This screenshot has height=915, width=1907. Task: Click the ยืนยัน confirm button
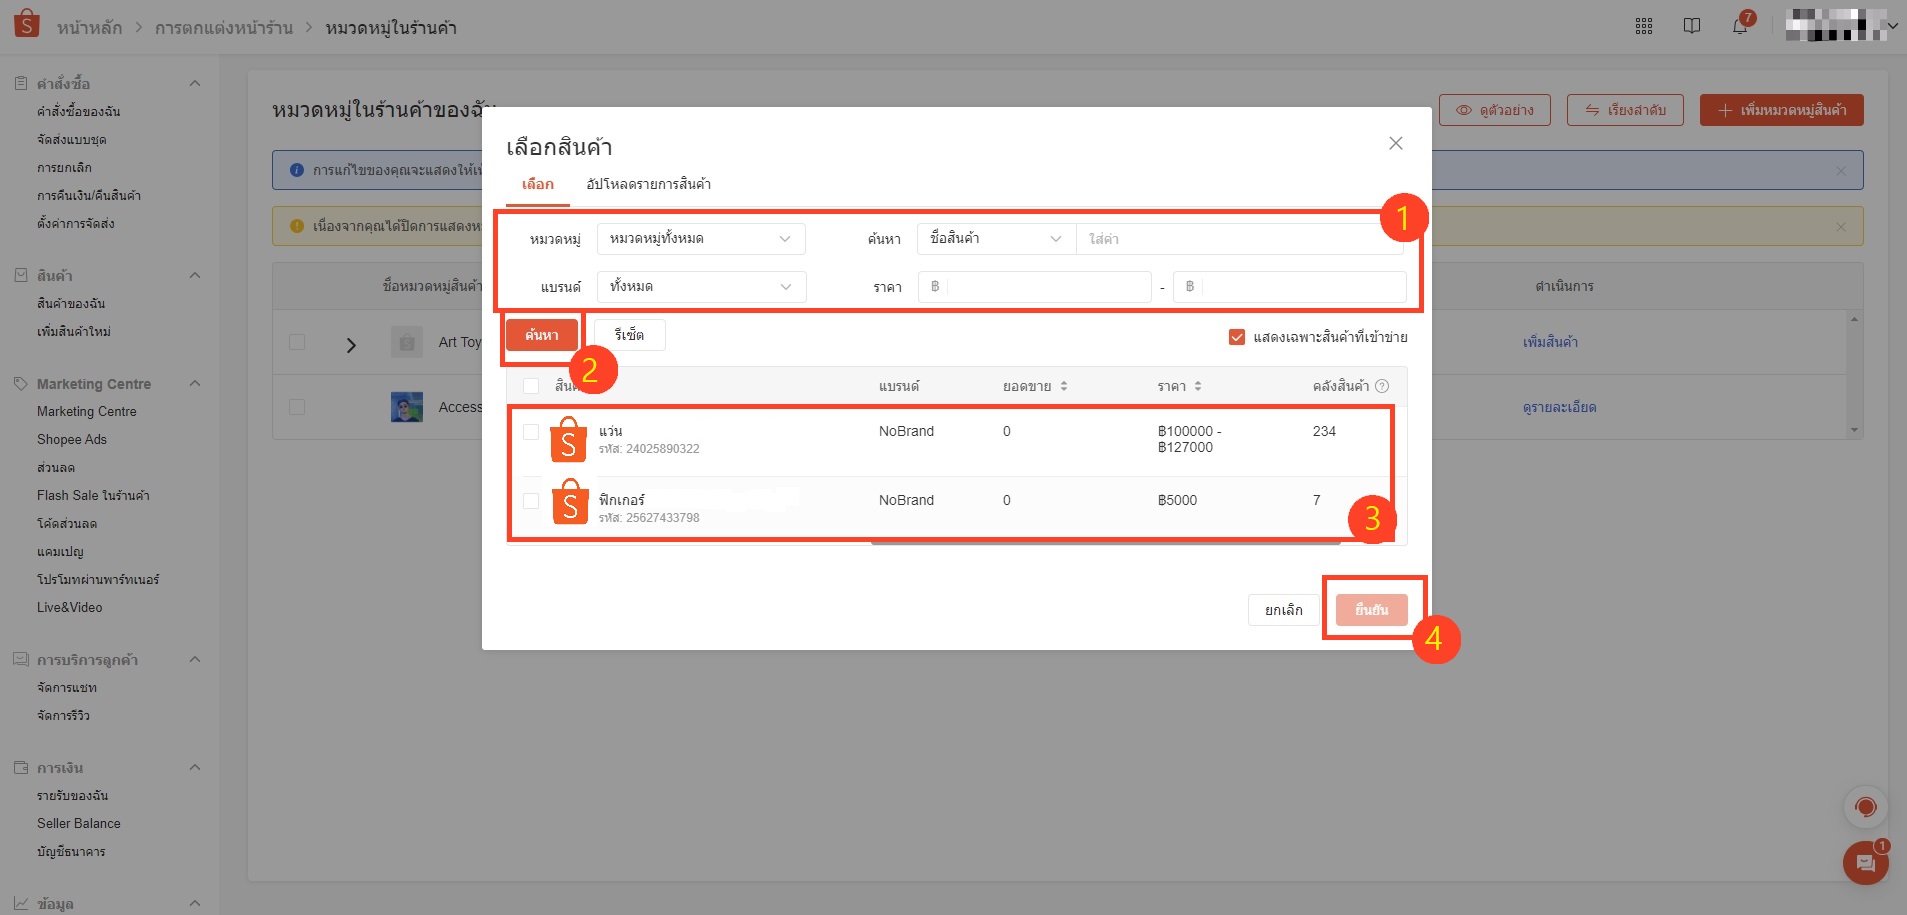(x=1371, y=610)
